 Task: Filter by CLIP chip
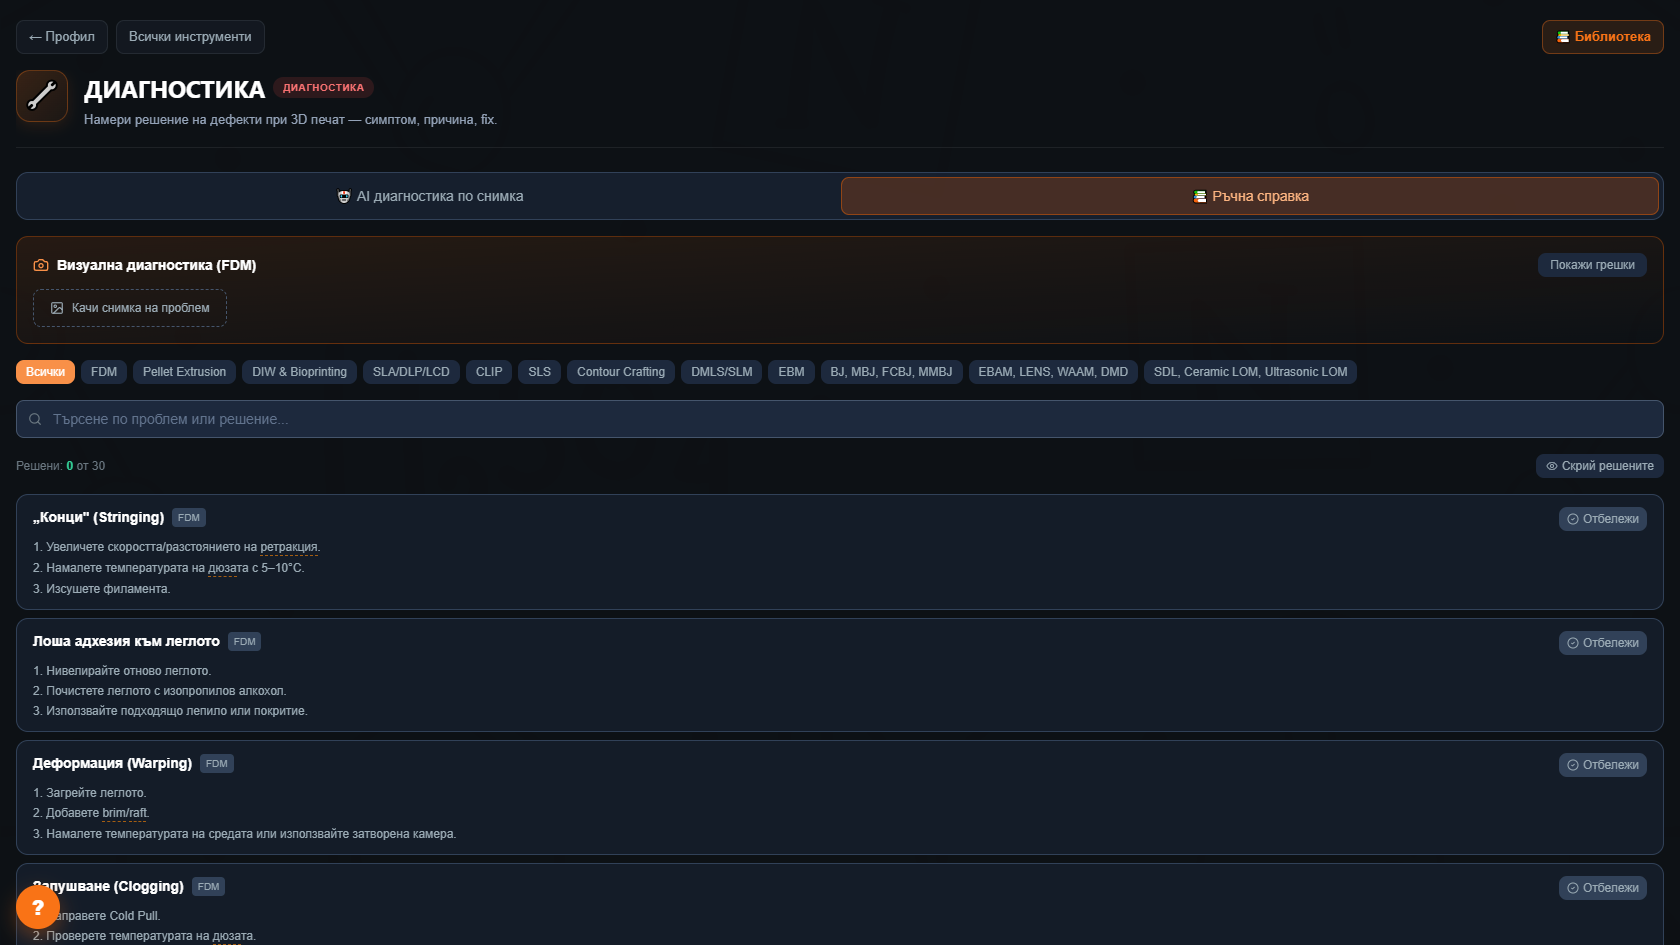point(489,372)
